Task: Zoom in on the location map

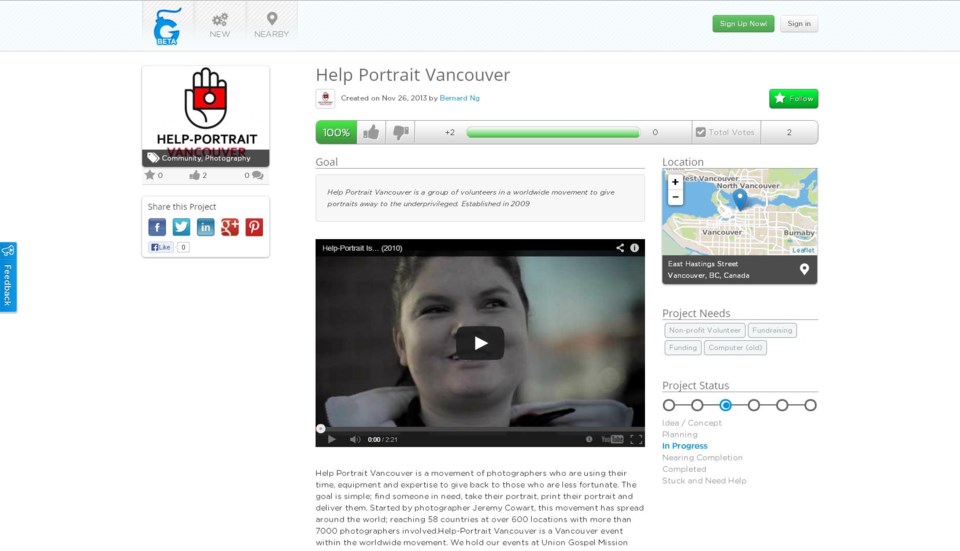Action: [x=675, y=182]
